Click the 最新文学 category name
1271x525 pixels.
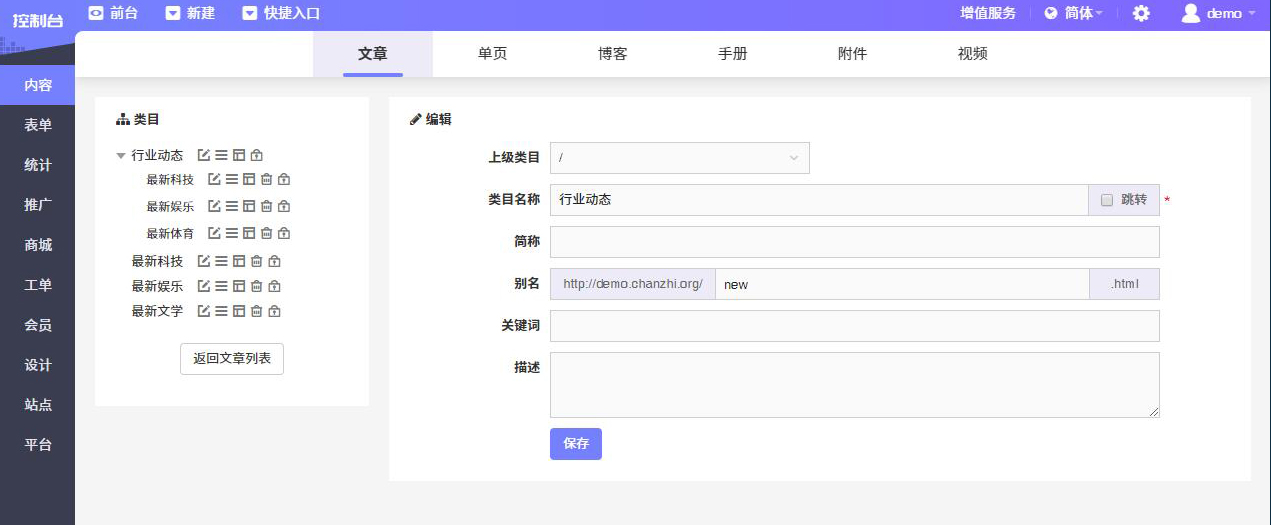pos(157,311)
